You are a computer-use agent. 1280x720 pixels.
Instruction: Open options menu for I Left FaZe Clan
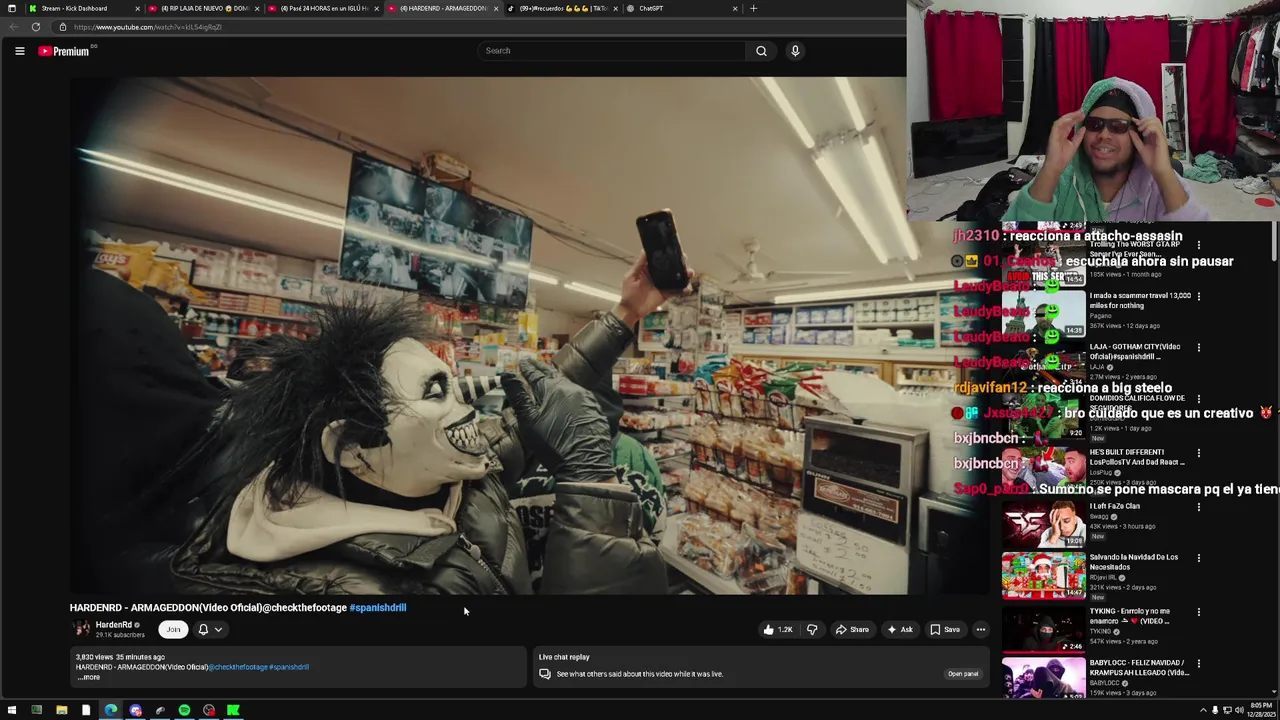(x=1198, y=507)
